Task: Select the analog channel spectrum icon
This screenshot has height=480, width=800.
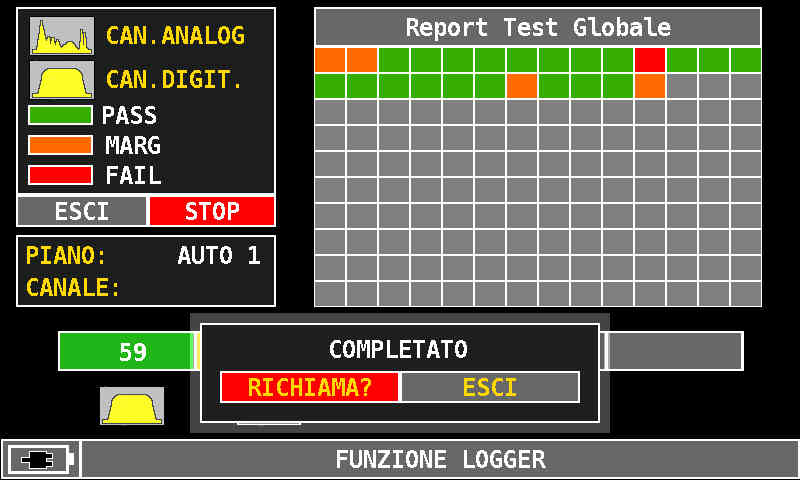Action: [x=62, y=36]
